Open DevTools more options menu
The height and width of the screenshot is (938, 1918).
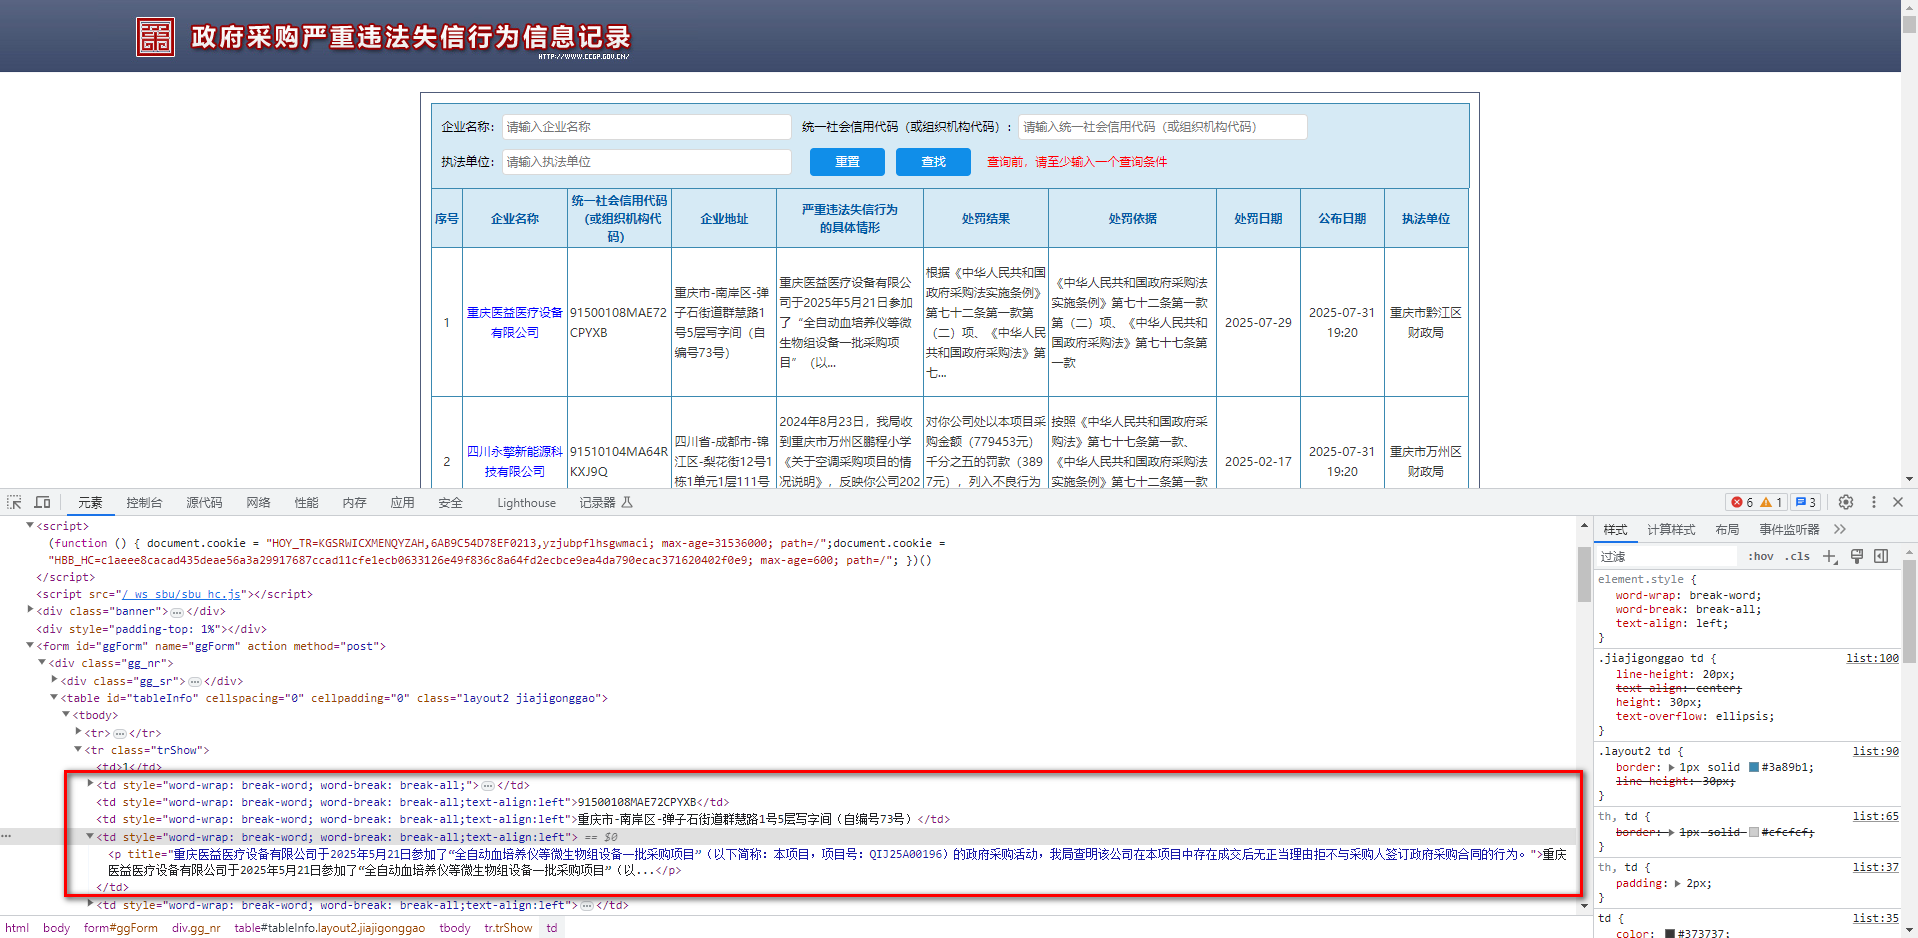point(1874,502)
